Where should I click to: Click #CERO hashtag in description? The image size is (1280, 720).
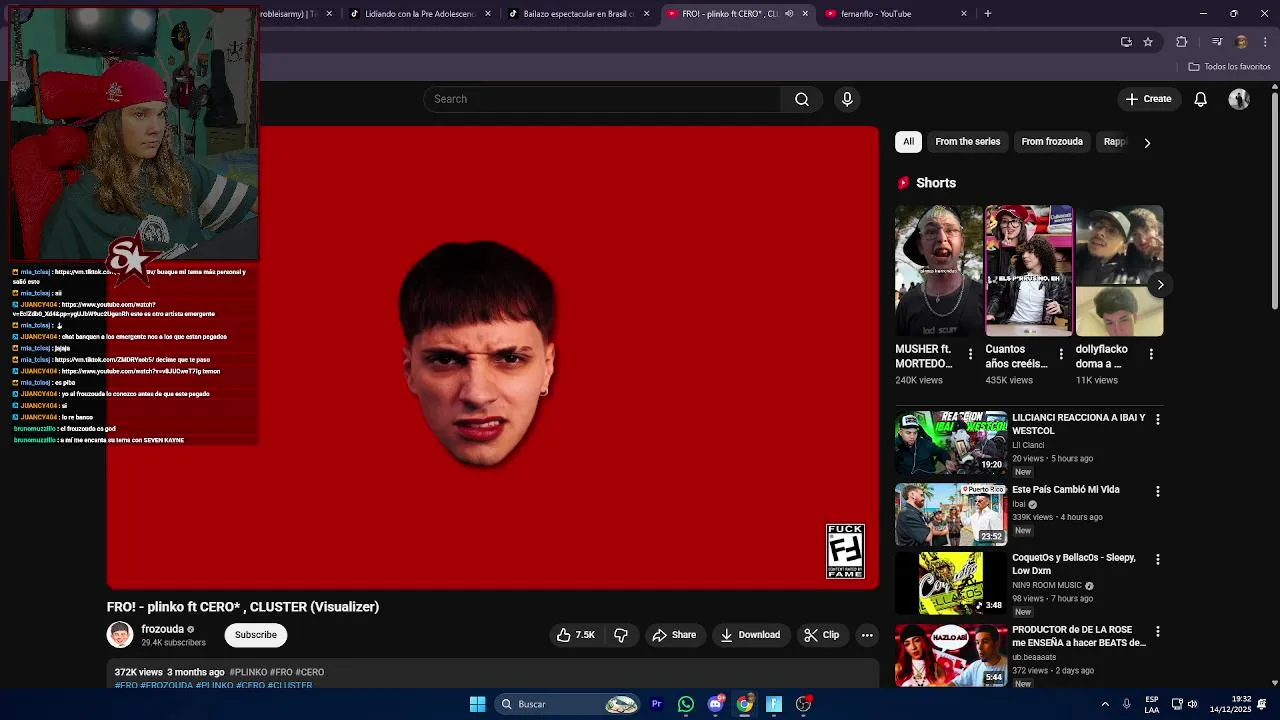click(309, 673)
